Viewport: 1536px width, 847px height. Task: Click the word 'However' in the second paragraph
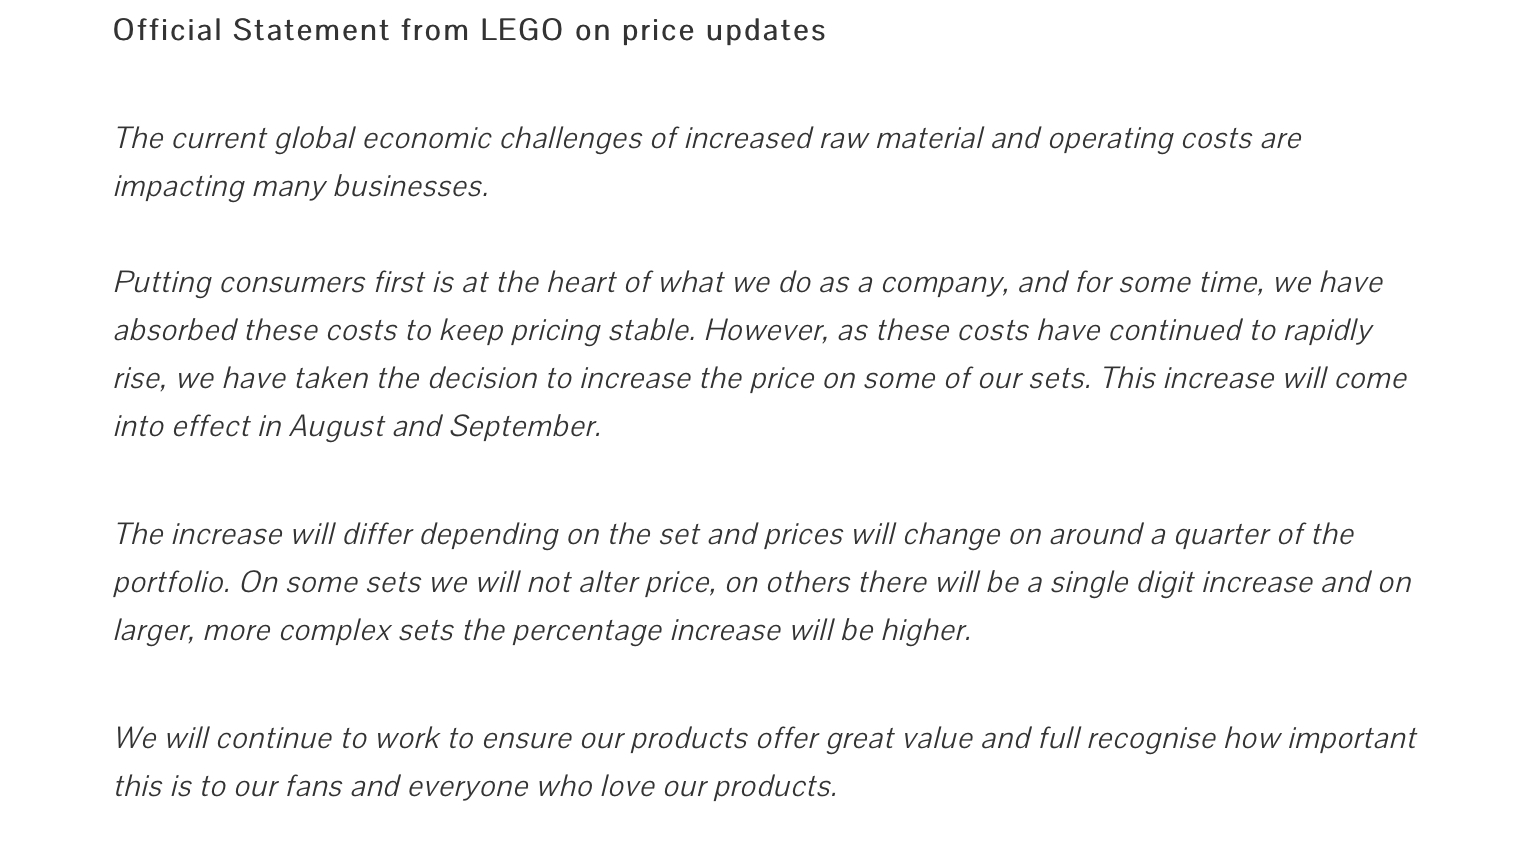coord(766,330)
